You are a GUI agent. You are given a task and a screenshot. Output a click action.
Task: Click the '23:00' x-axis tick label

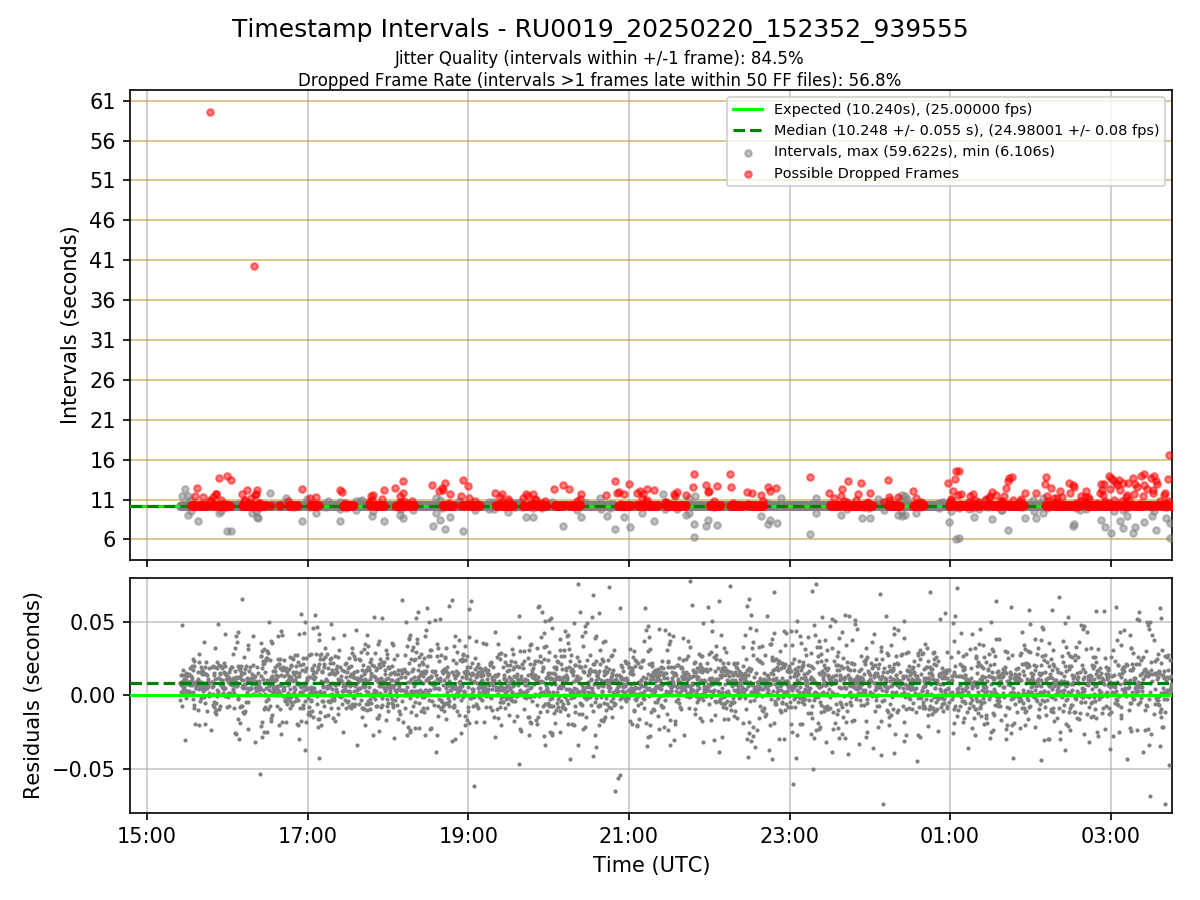click(790, 834)
